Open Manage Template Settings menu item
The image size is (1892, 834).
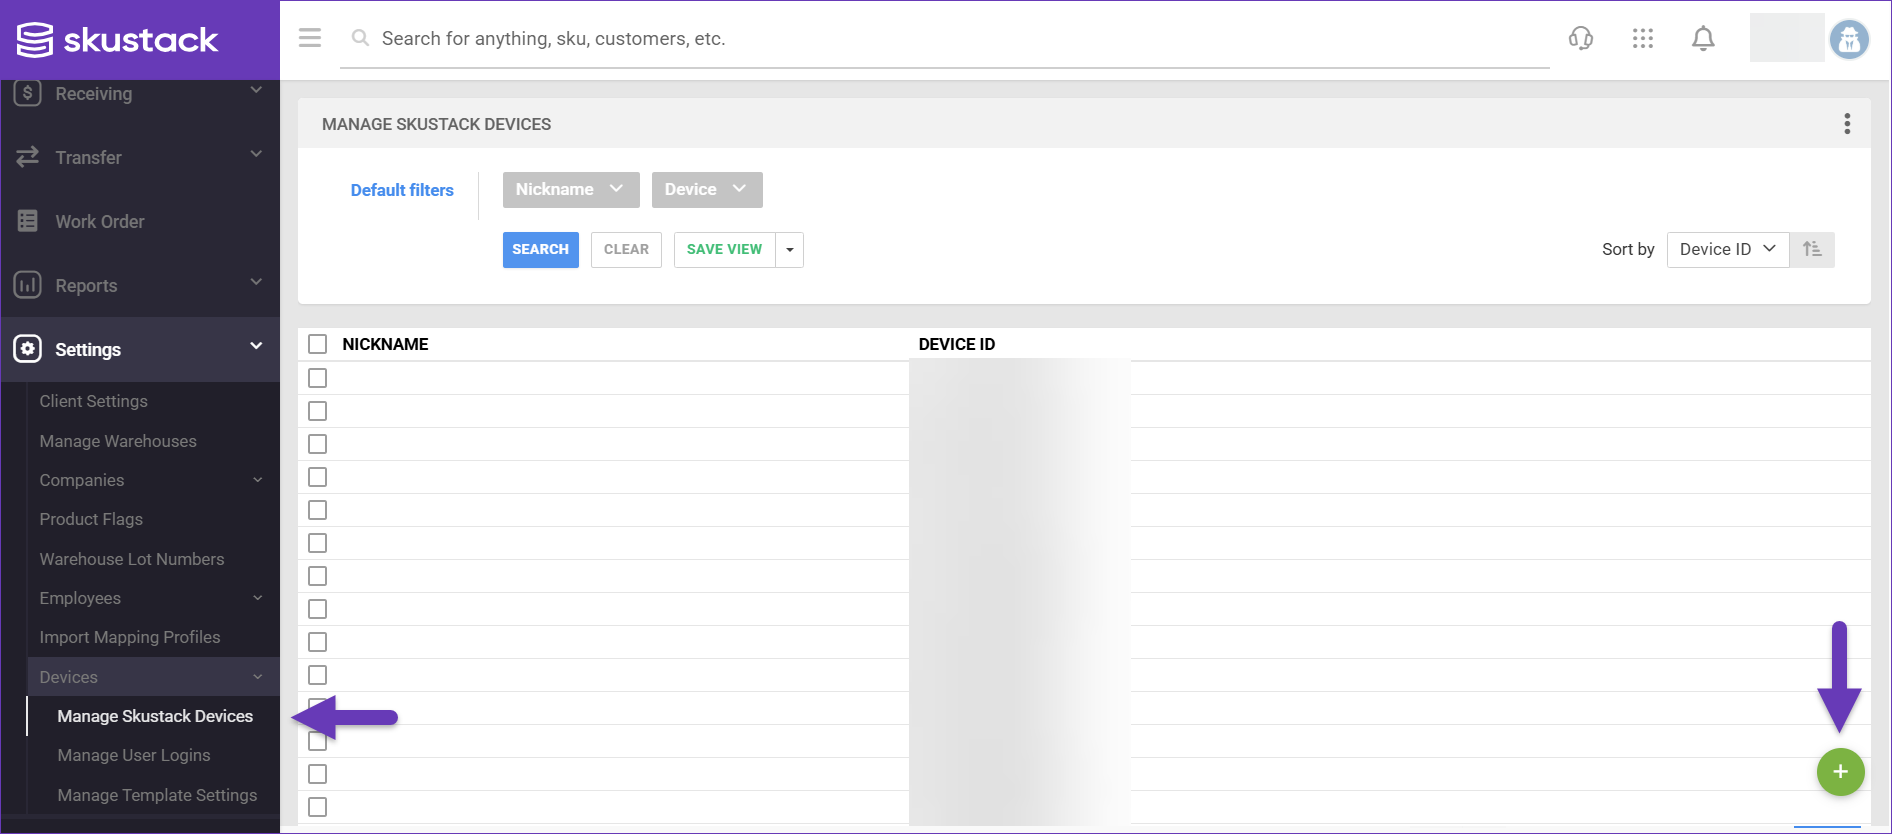tap(157, 795)
